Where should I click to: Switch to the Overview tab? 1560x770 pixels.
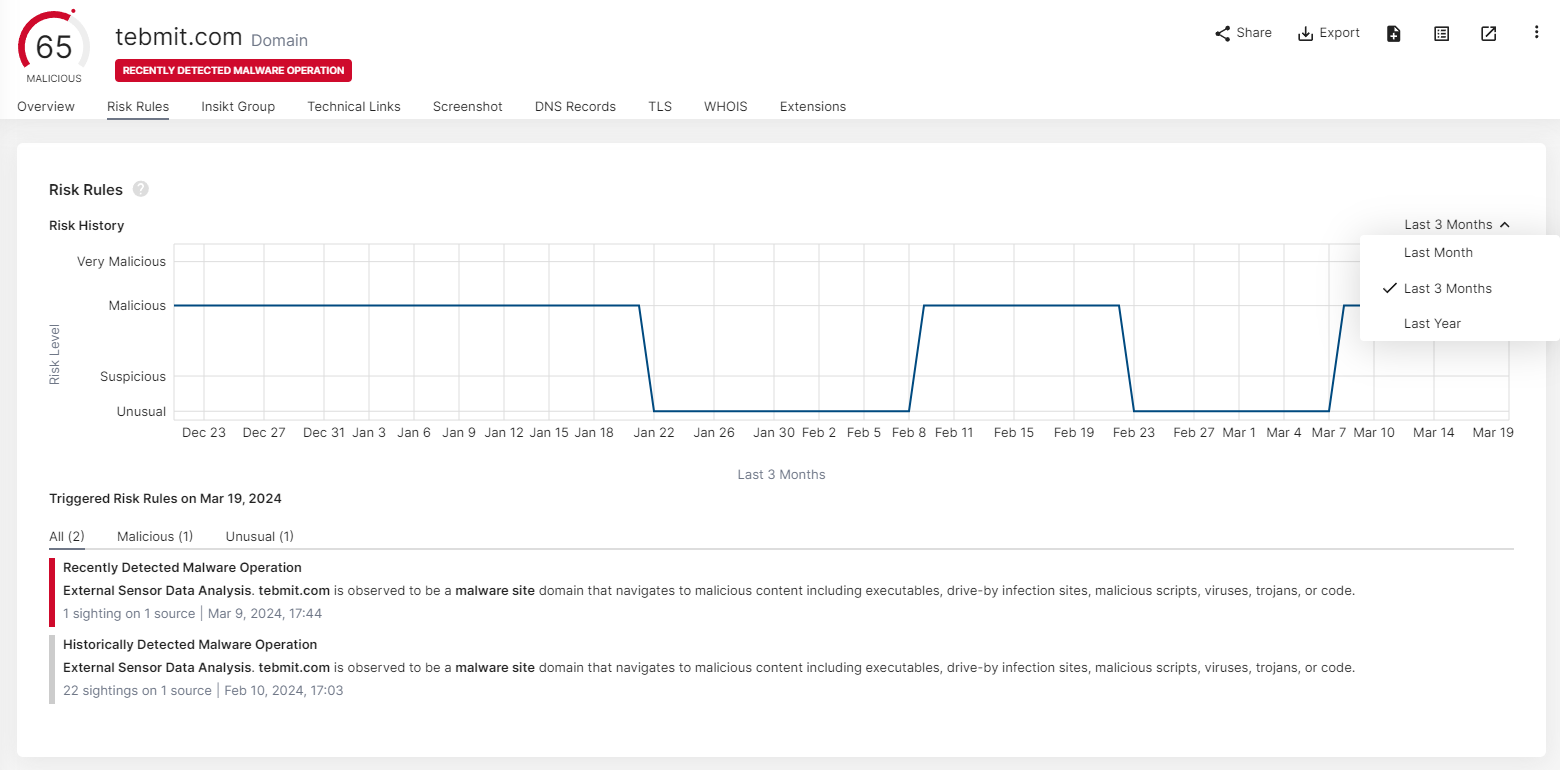[x=46, y=106]
